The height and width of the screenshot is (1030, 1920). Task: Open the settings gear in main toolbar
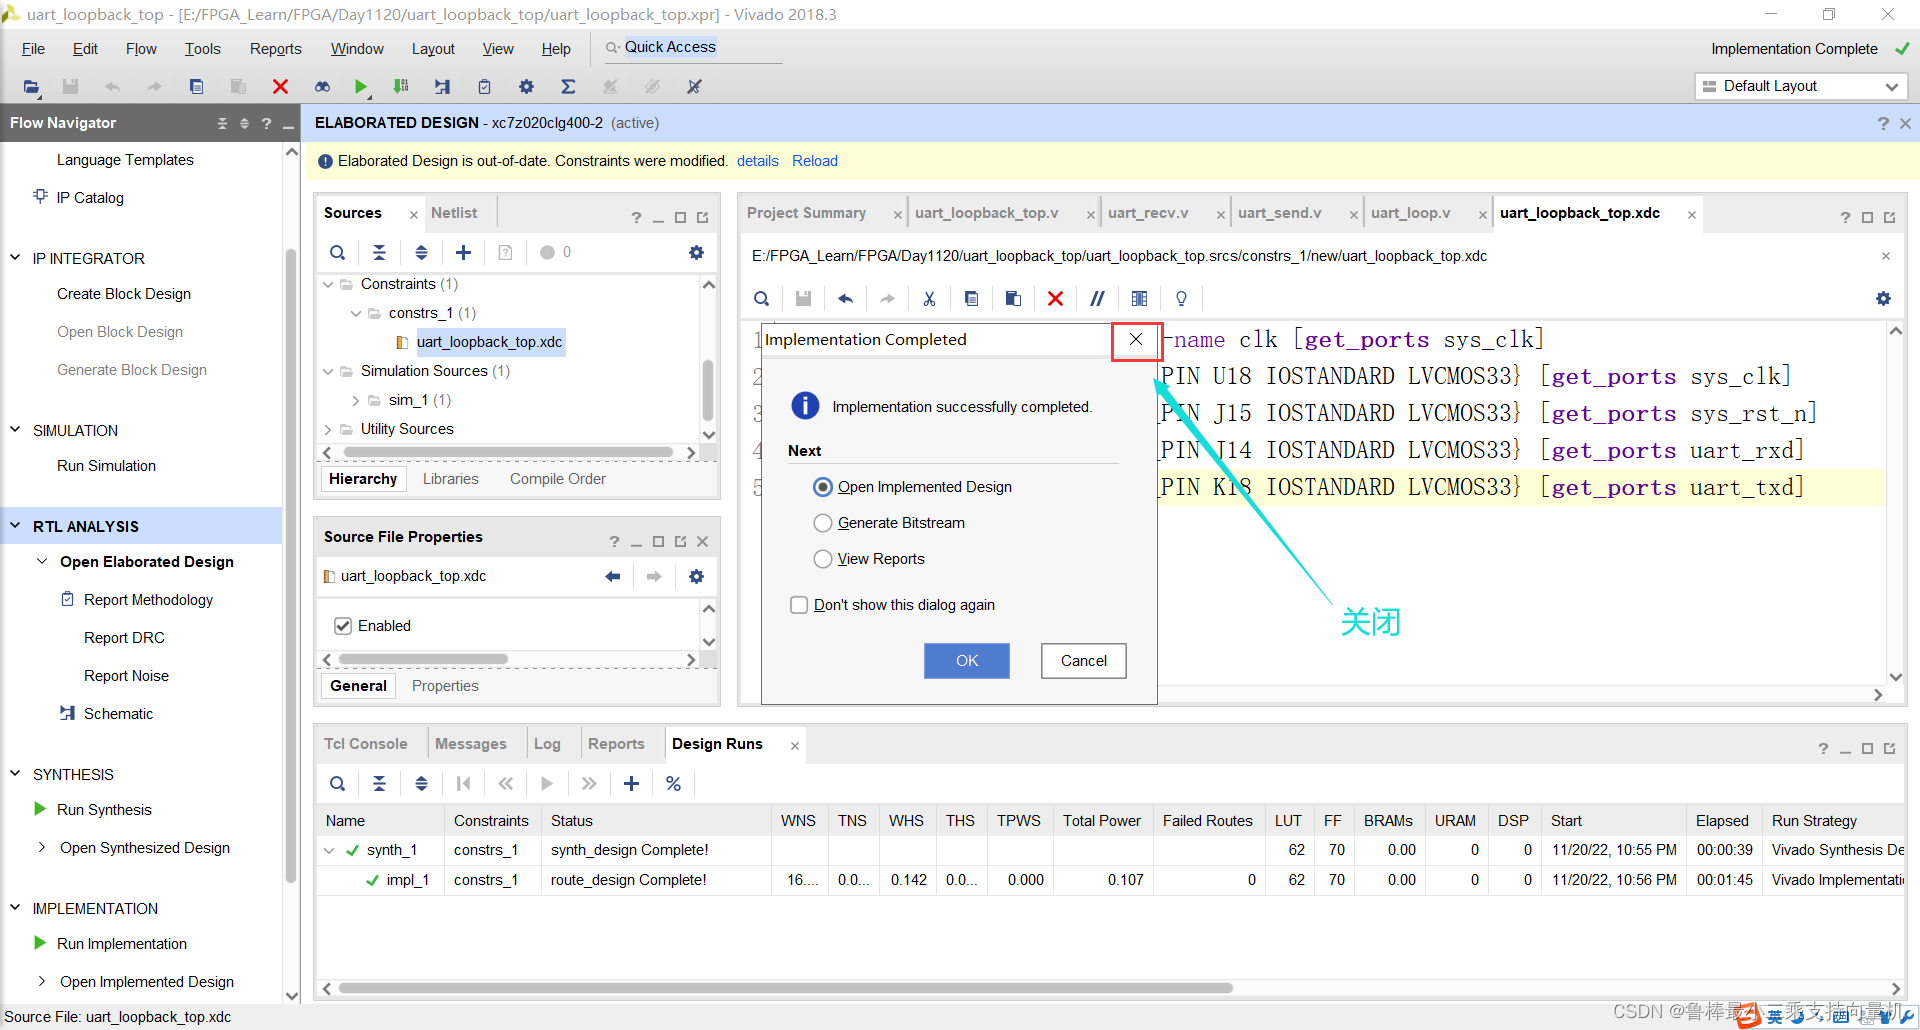point(526,87)
